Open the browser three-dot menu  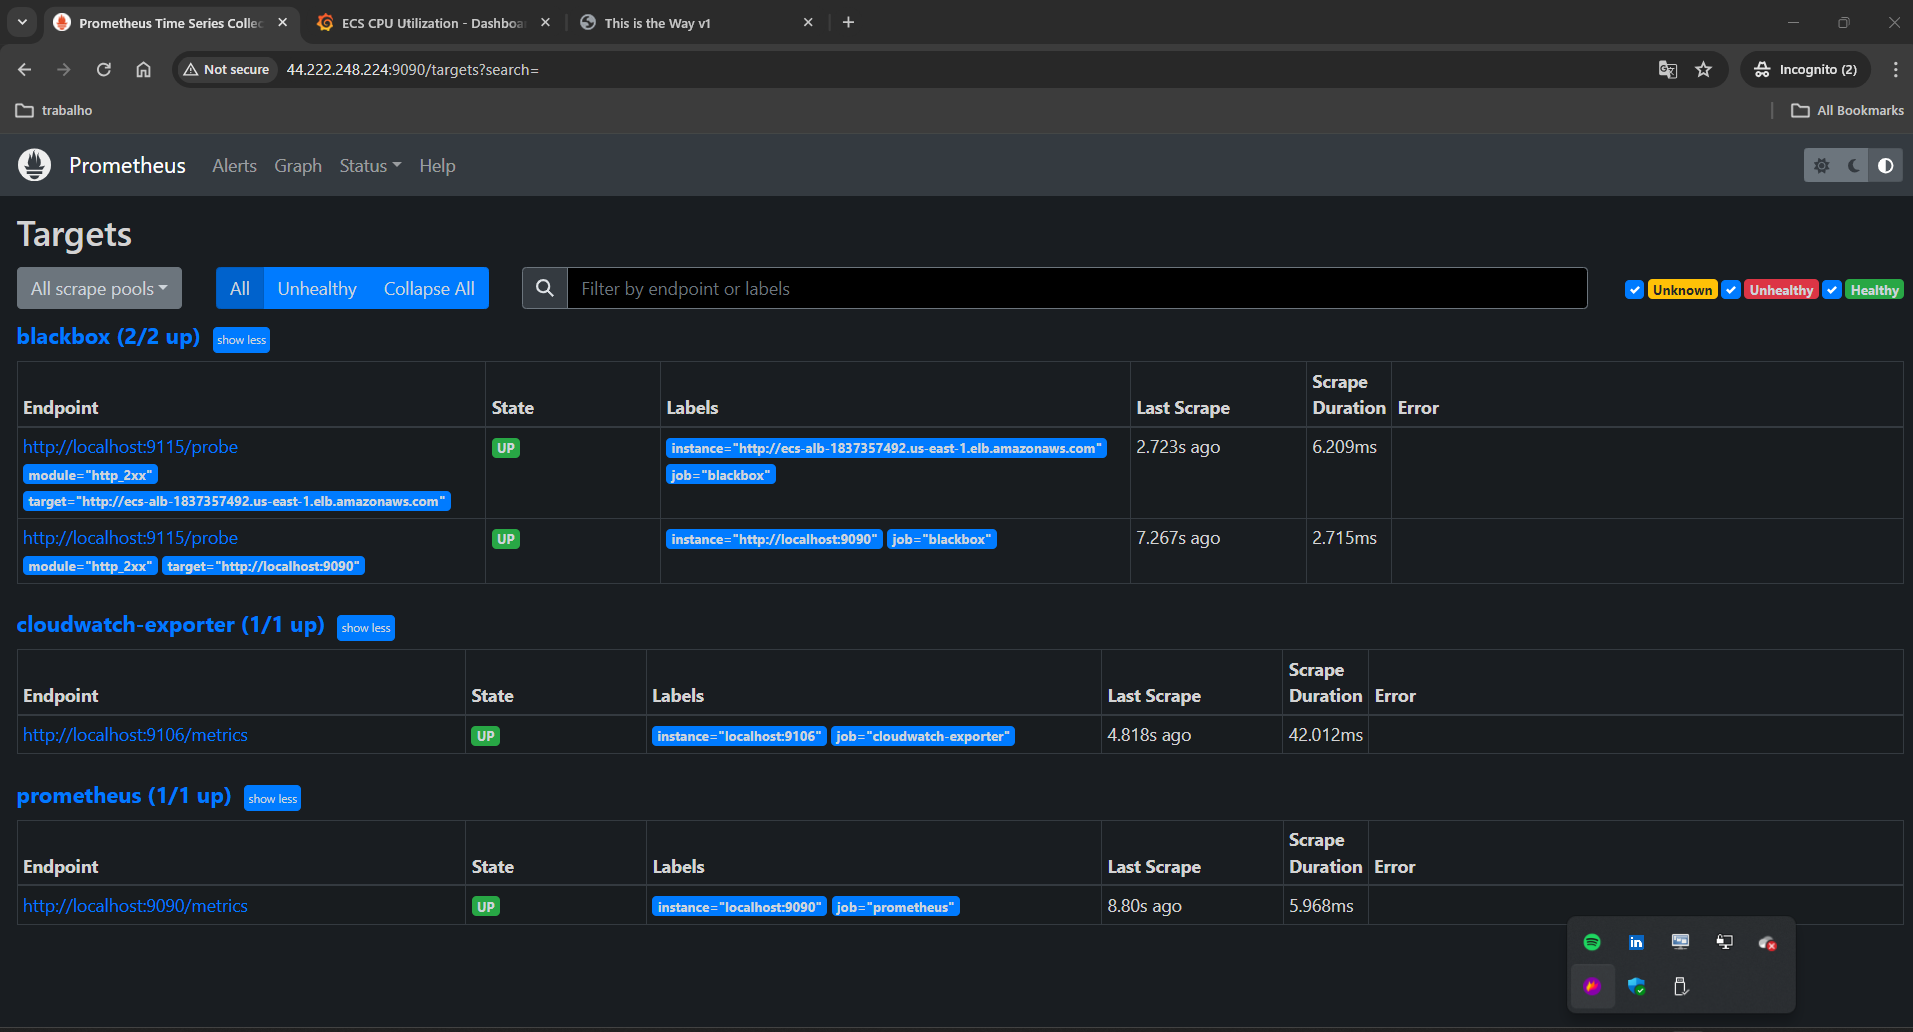[x=1895, y=69]
